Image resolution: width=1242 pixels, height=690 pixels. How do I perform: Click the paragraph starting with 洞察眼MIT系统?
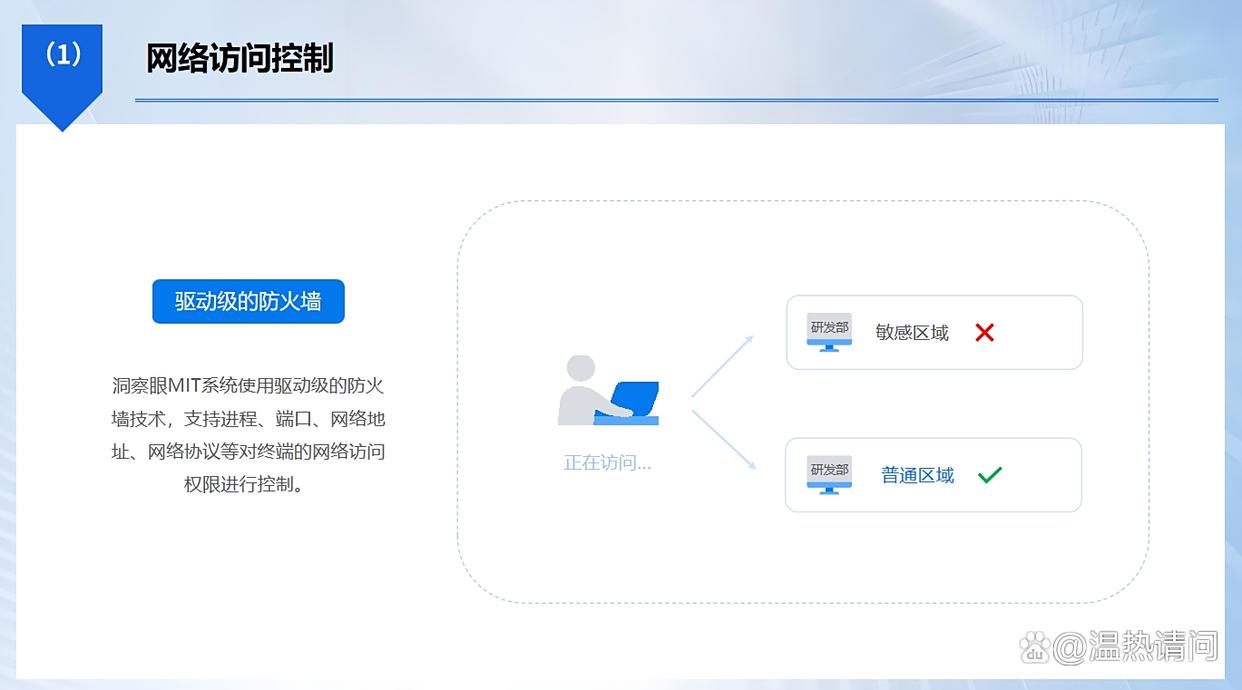[248, 435]
